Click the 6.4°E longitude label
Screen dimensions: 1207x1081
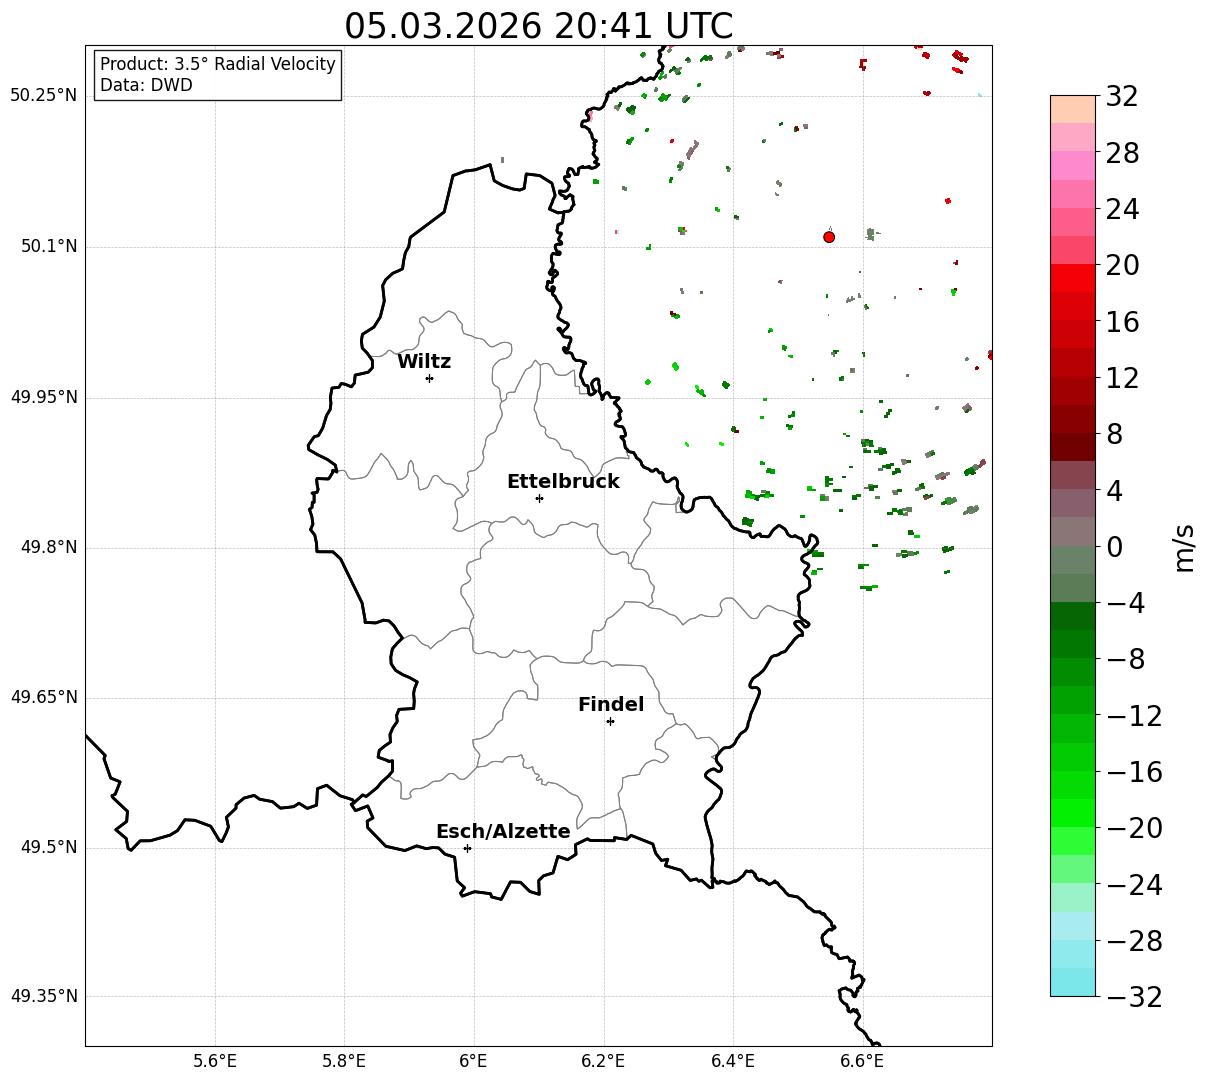coord(732,1061)
